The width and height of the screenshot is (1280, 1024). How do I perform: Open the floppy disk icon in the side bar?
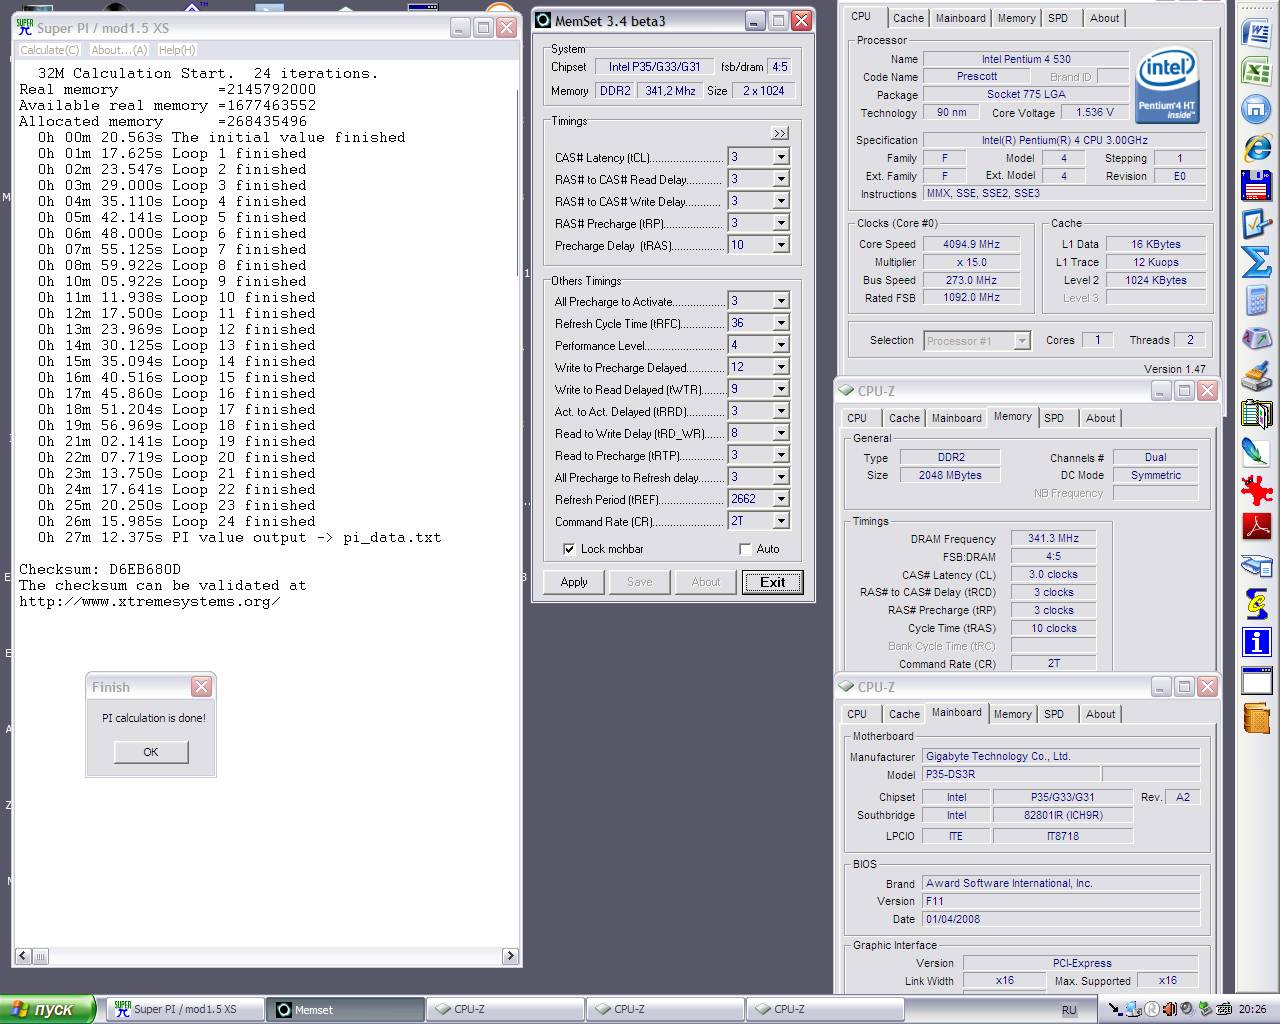pos(1256,186)
